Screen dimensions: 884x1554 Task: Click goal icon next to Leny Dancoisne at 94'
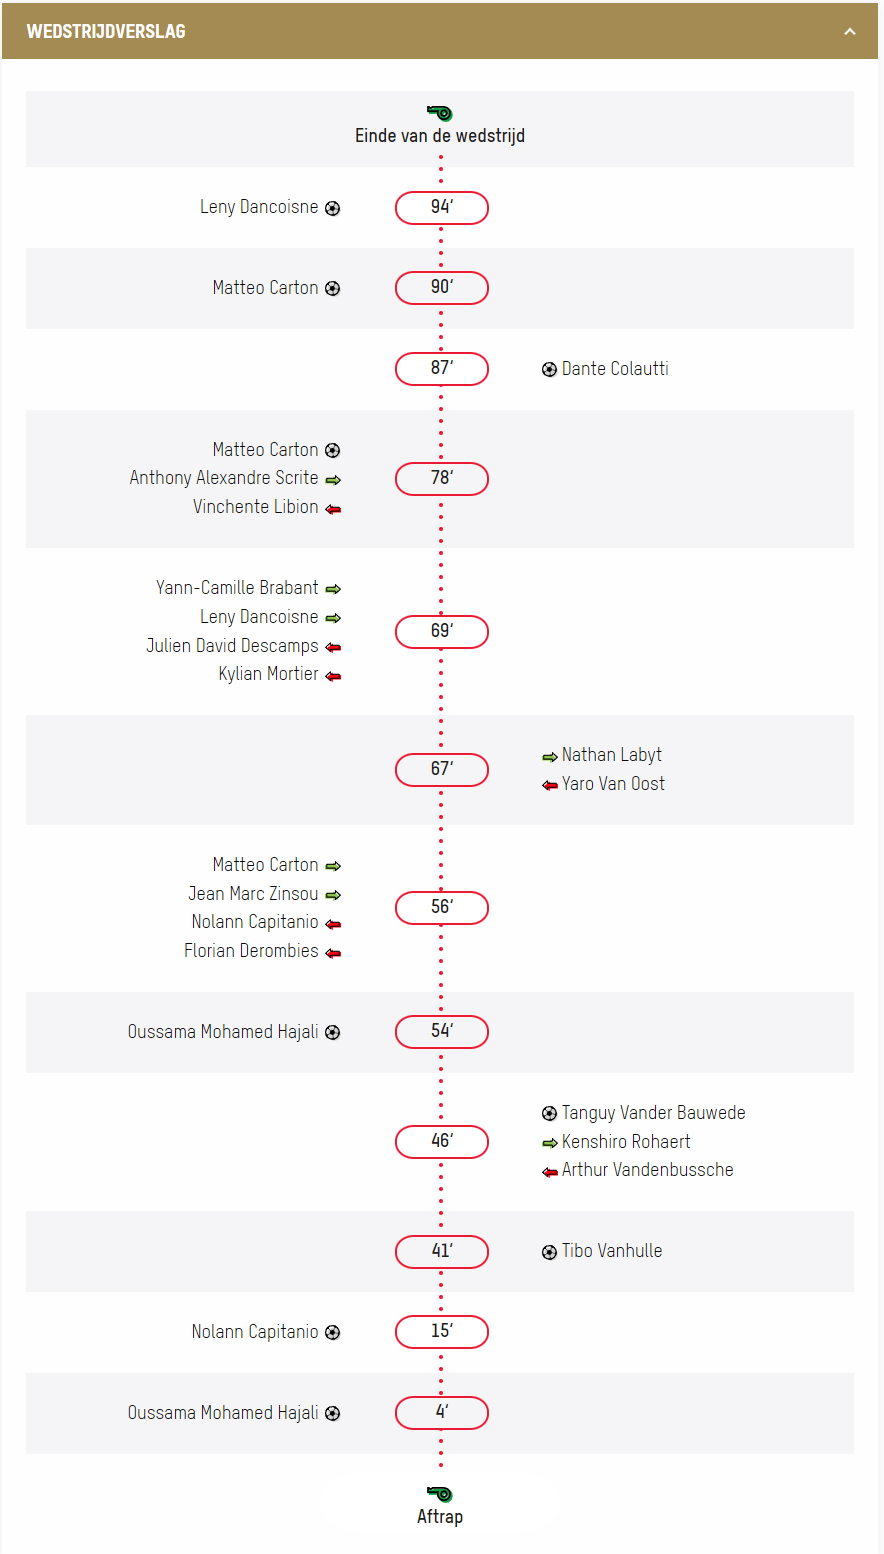click(x=333, y=208)
